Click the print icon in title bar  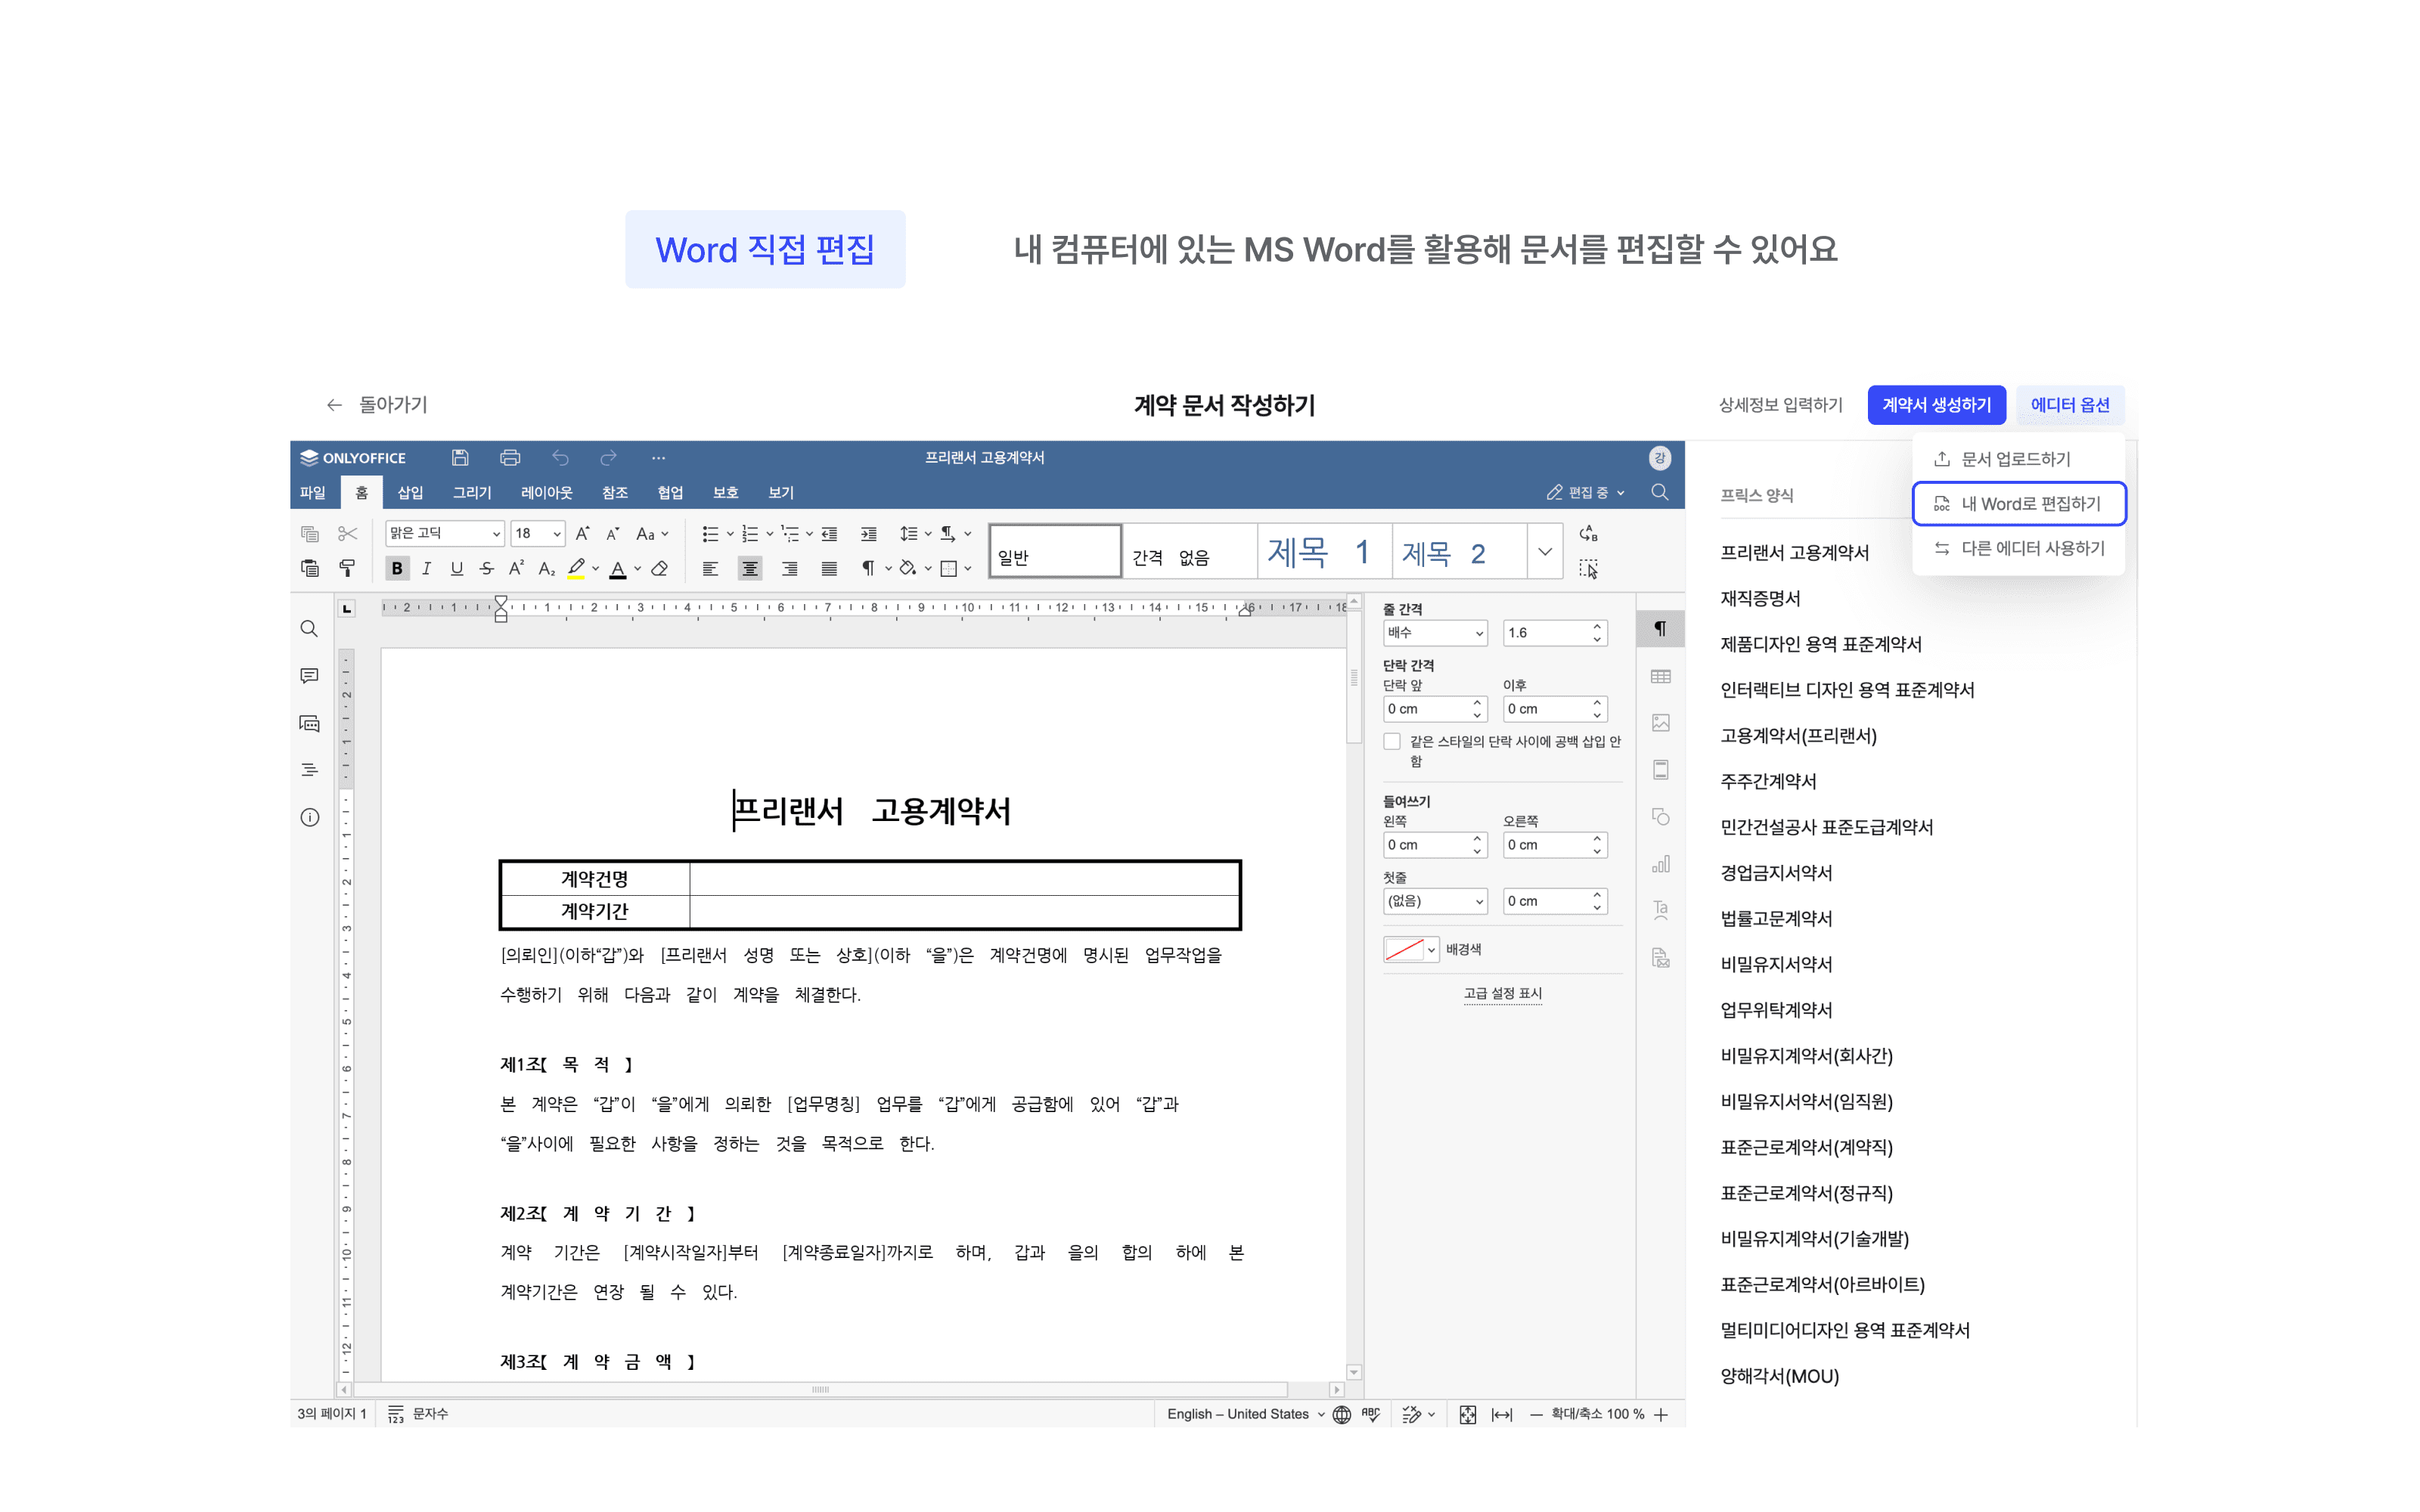[510, 457]
